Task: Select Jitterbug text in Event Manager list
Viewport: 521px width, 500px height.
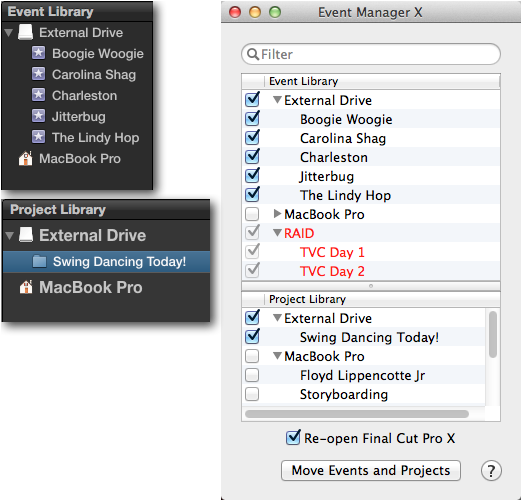Action: 327,176
